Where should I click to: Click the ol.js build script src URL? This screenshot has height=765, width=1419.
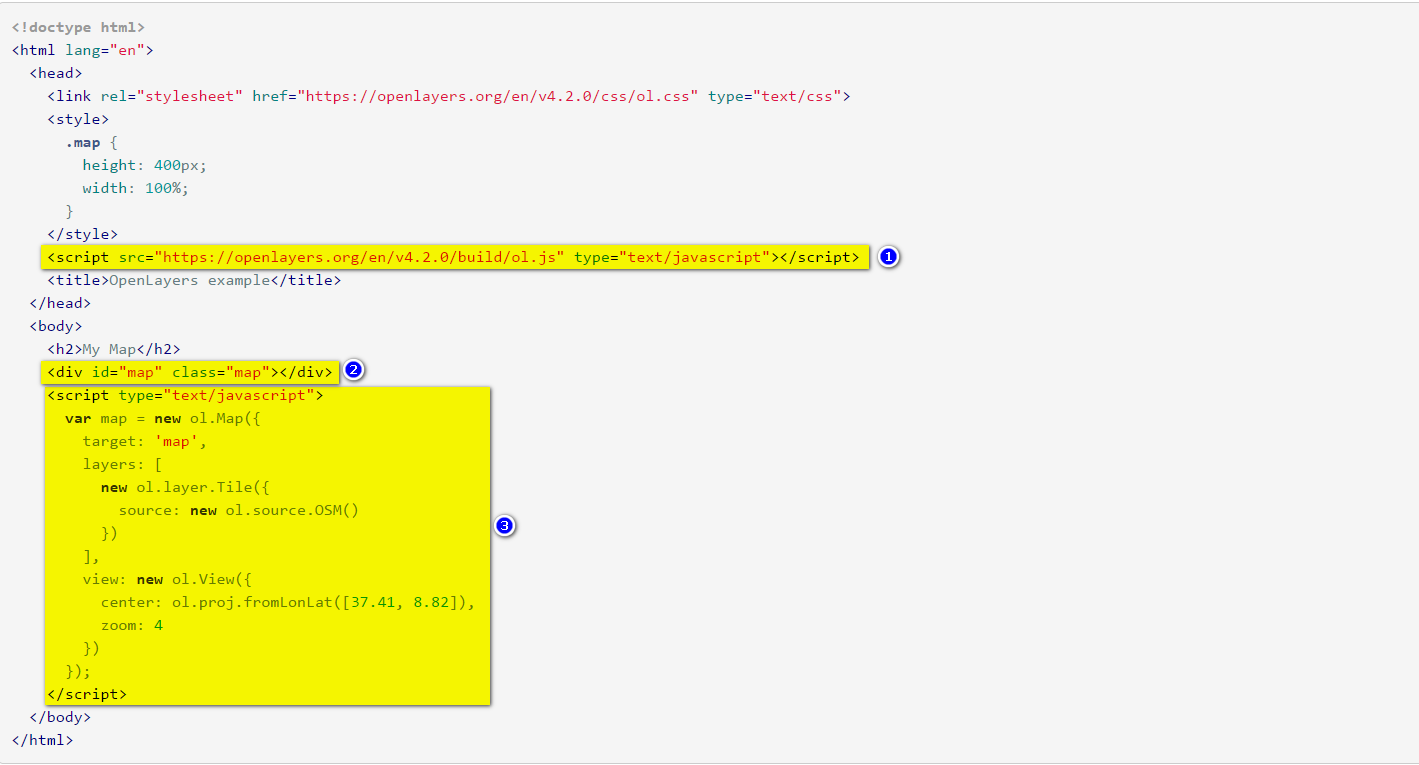coord(360,257)
